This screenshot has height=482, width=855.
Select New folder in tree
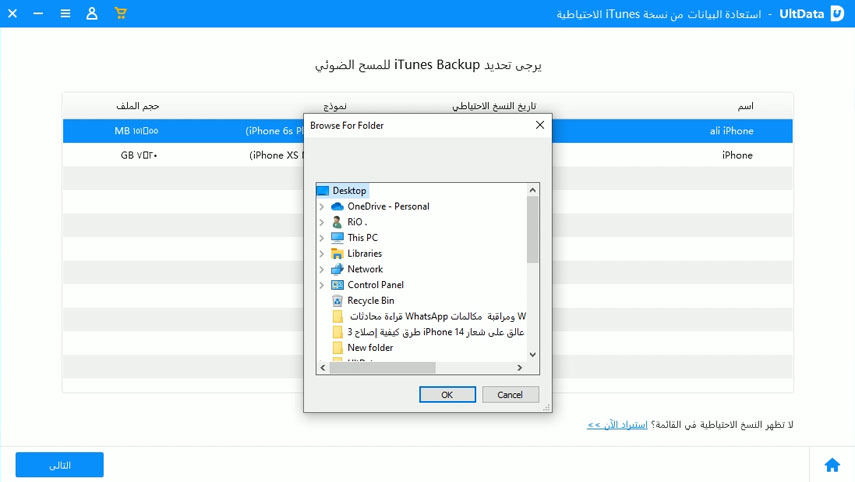click(x=370, y=347)
